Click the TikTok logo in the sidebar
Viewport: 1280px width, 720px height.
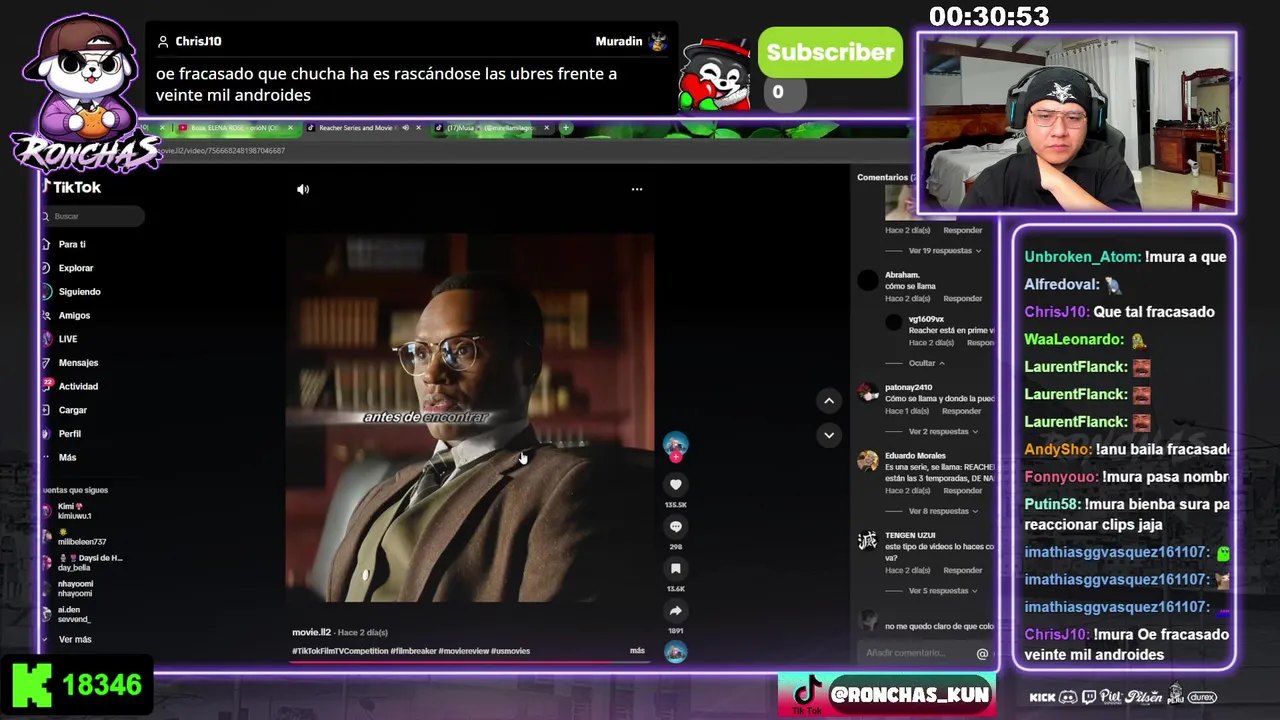pyautogui.click(x=72, y=187)
